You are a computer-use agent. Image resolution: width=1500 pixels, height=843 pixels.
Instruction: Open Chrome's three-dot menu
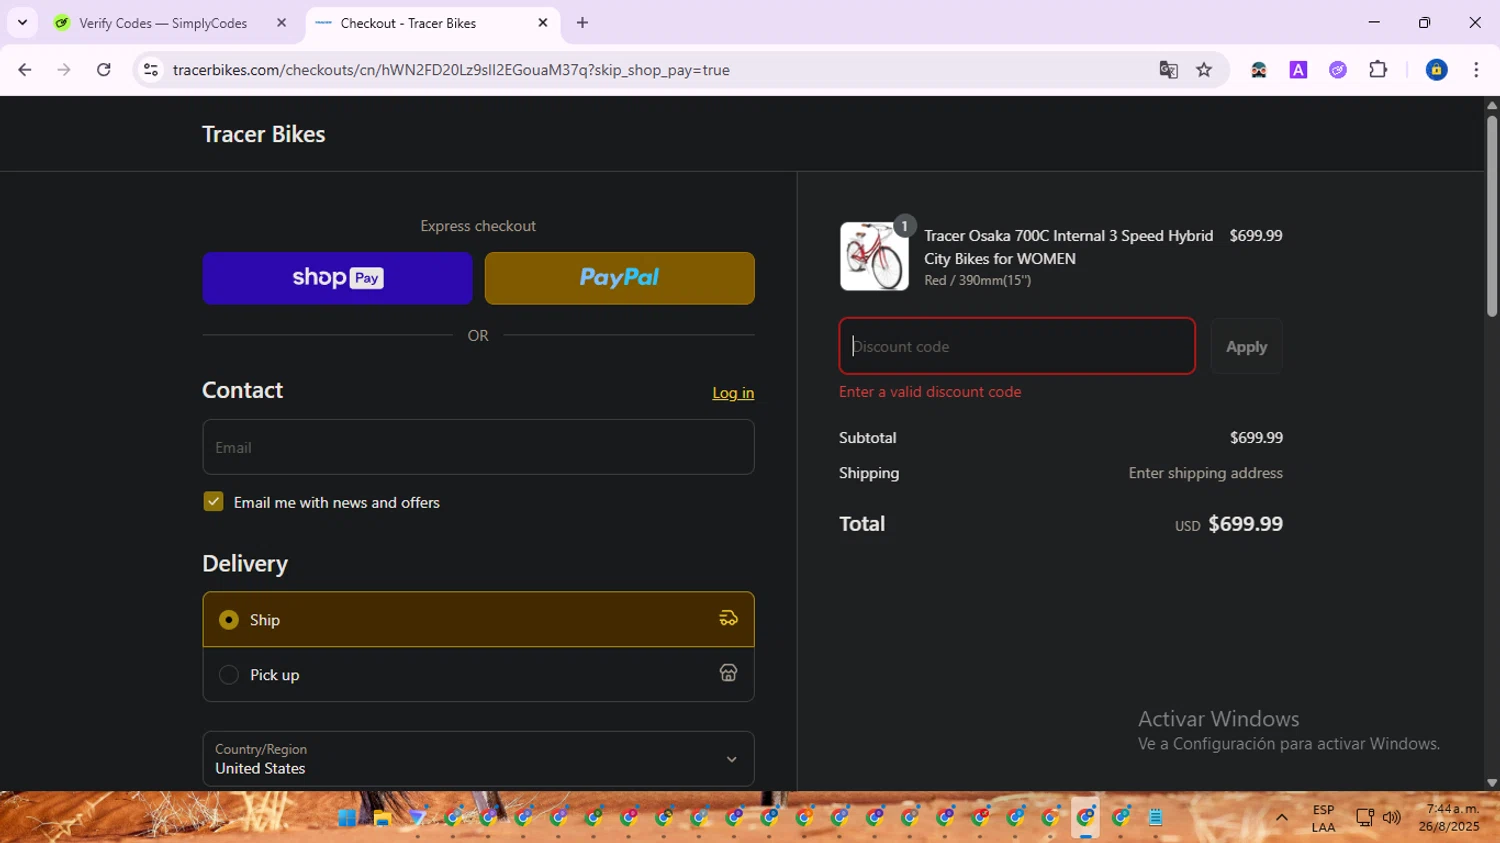click(x=1476, y=70)
